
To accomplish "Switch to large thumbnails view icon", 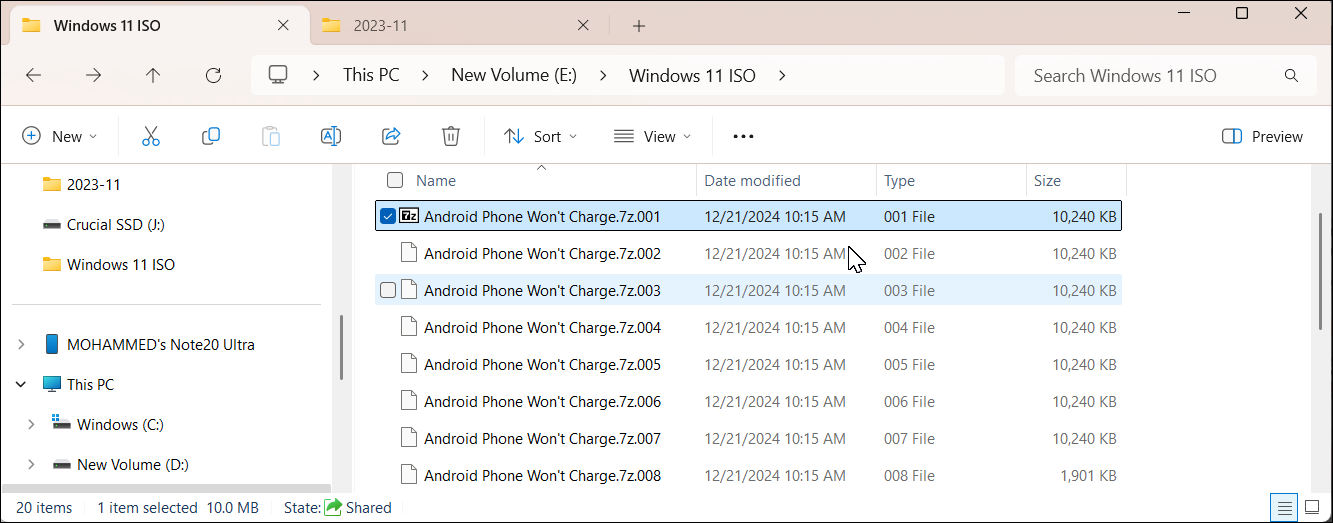I will click(x=1312, y=507).
